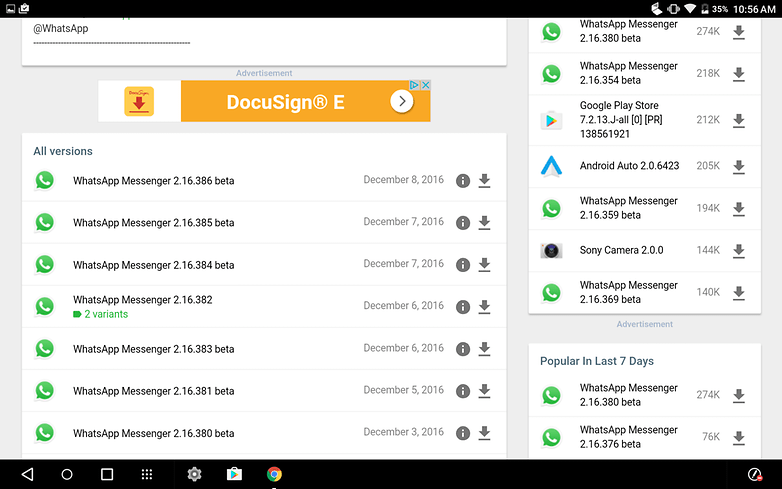Download Sony Camera 2.0.0
Screen dimensions: 782x489
(739, 251)
